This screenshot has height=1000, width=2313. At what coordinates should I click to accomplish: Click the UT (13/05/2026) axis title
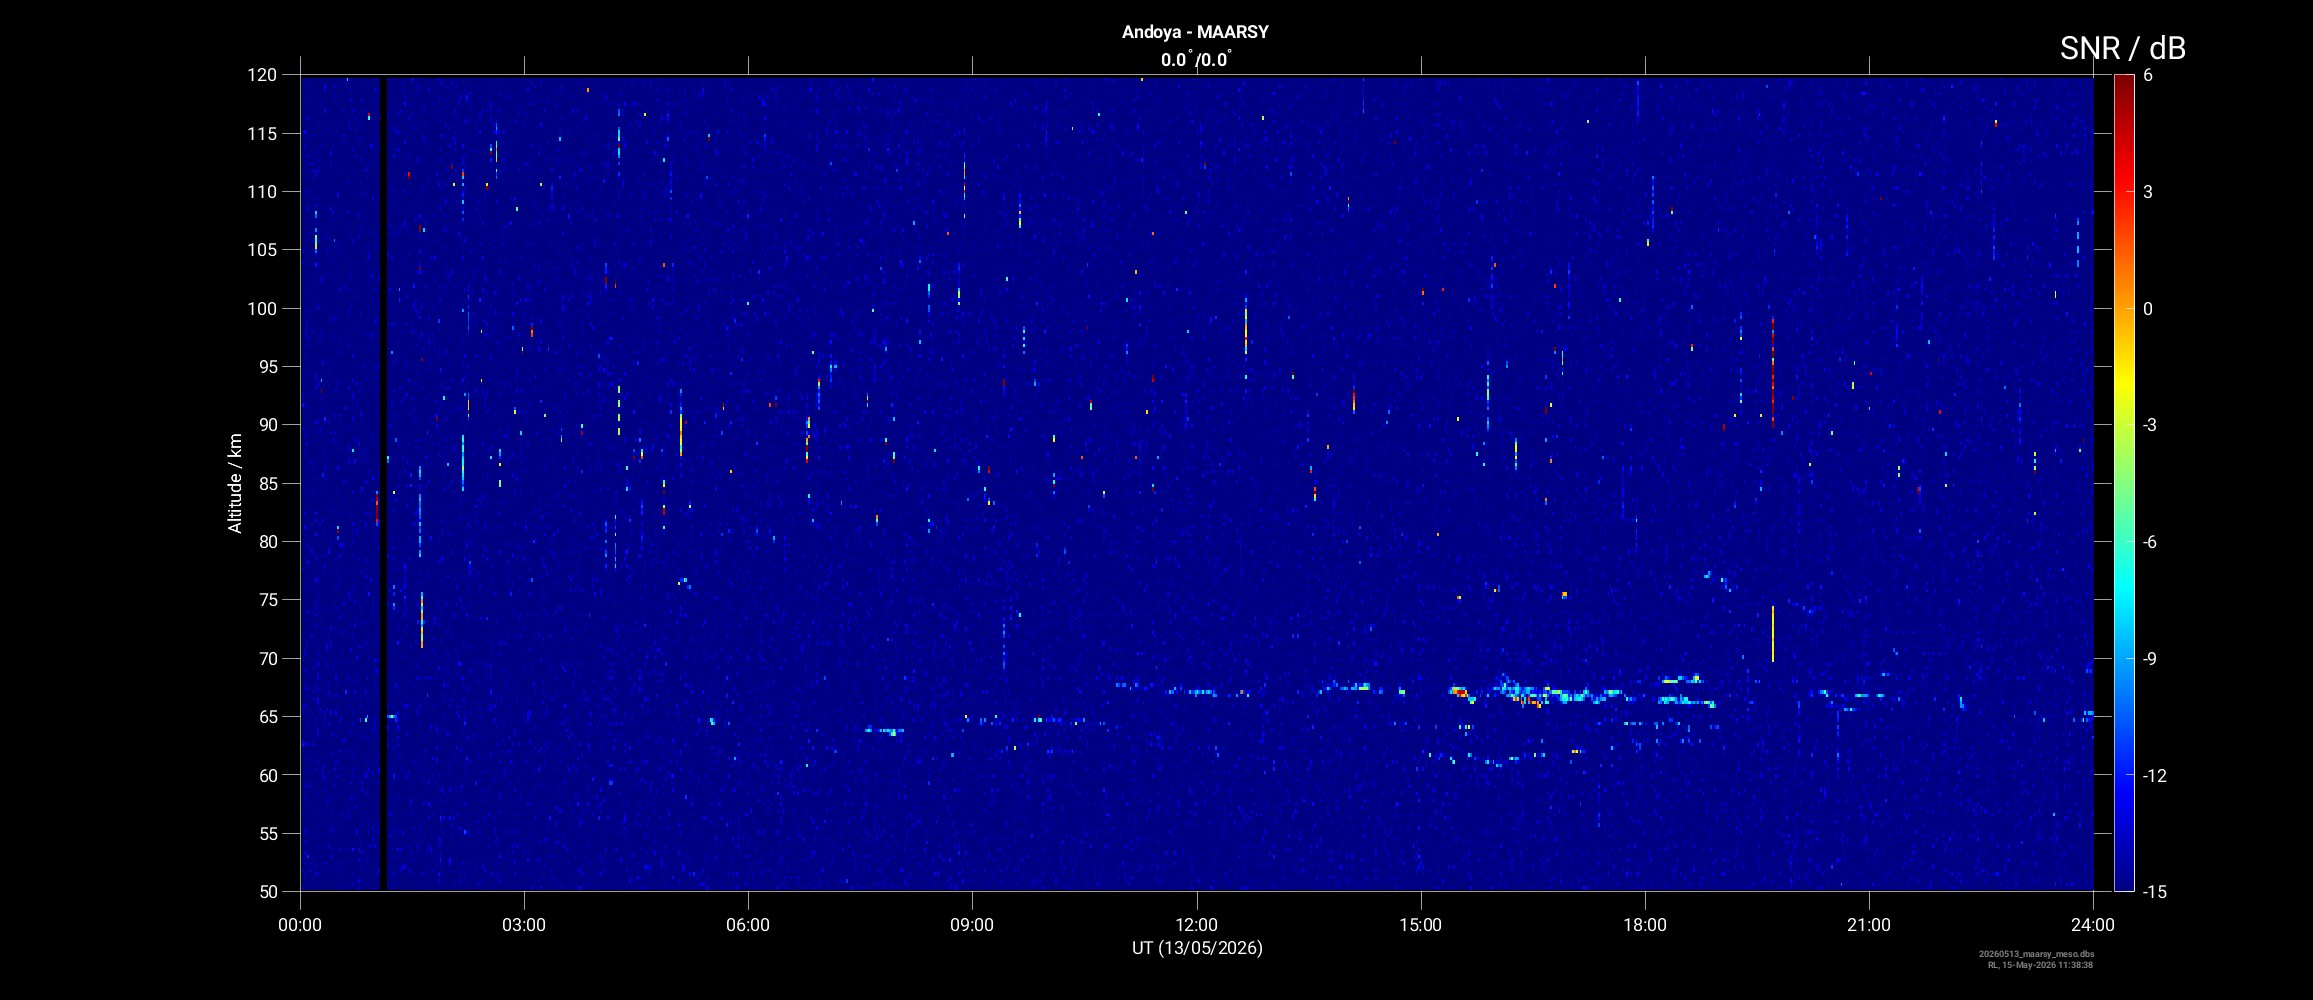(1197, 948)
